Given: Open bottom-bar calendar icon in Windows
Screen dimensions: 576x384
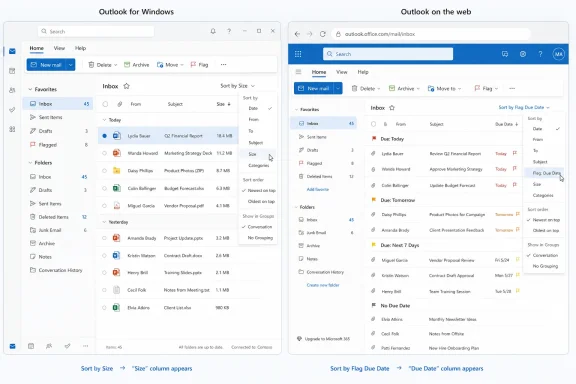Looking at the screenshot, I should coord(31,346).
